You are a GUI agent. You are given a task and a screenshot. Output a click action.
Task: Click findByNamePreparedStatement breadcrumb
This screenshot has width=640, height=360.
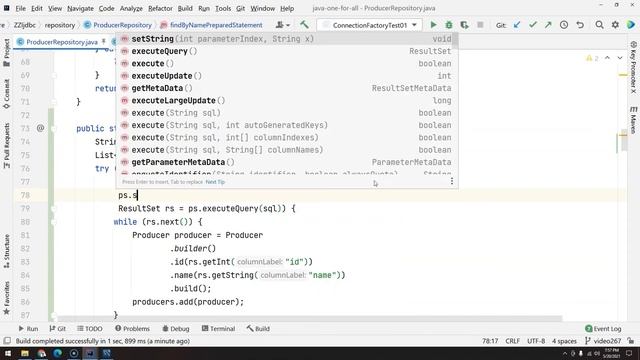click(211, 25)
